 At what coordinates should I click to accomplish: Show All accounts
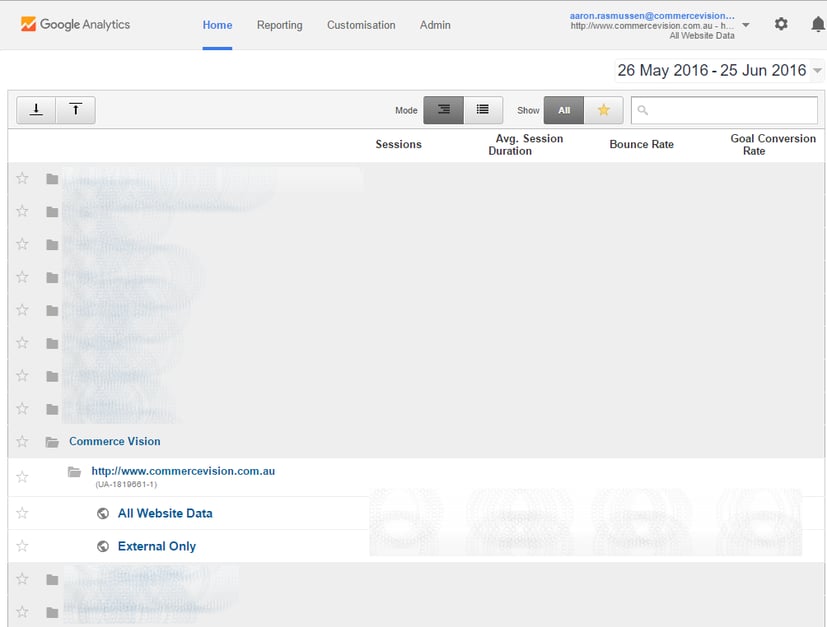pyautogui.click(x=564, y=110)
